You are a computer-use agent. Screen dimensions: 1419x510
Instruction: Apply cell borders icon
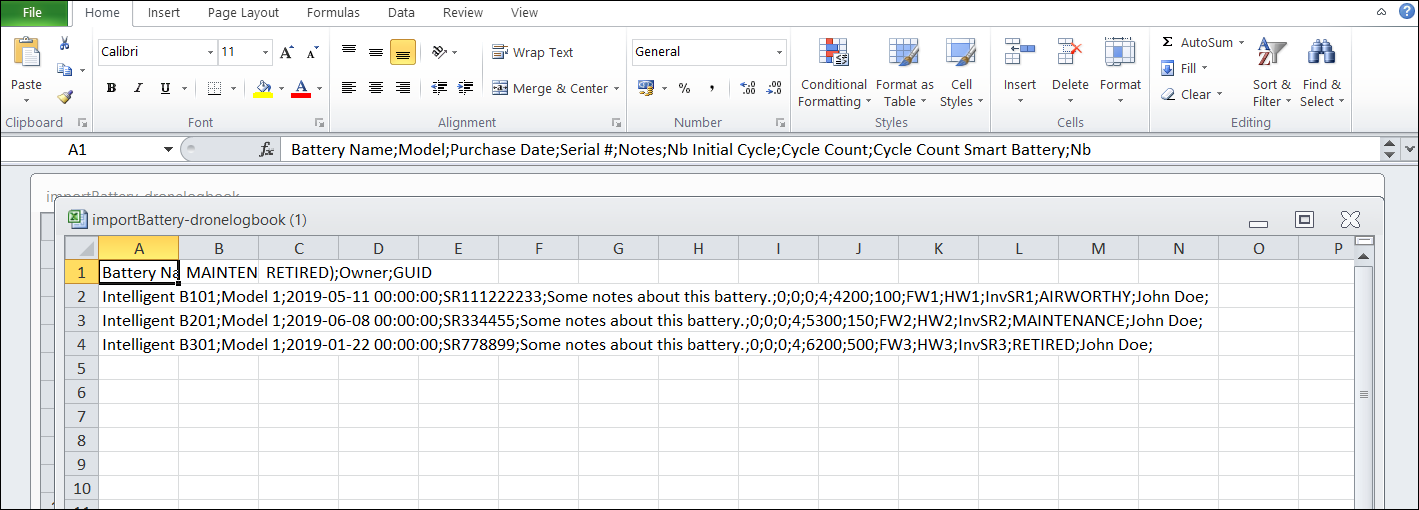(x=214, y=88)
